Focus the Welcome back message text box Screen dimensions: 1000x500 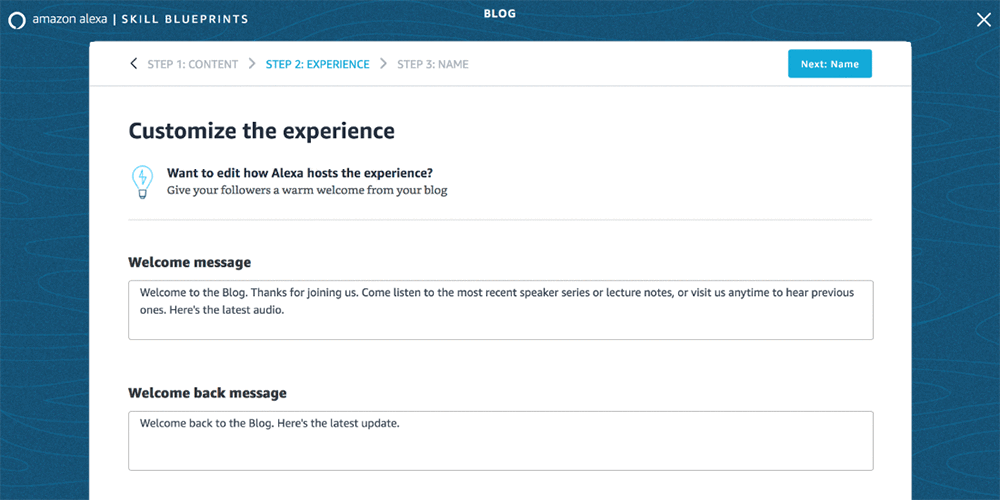tap(501, 441)
